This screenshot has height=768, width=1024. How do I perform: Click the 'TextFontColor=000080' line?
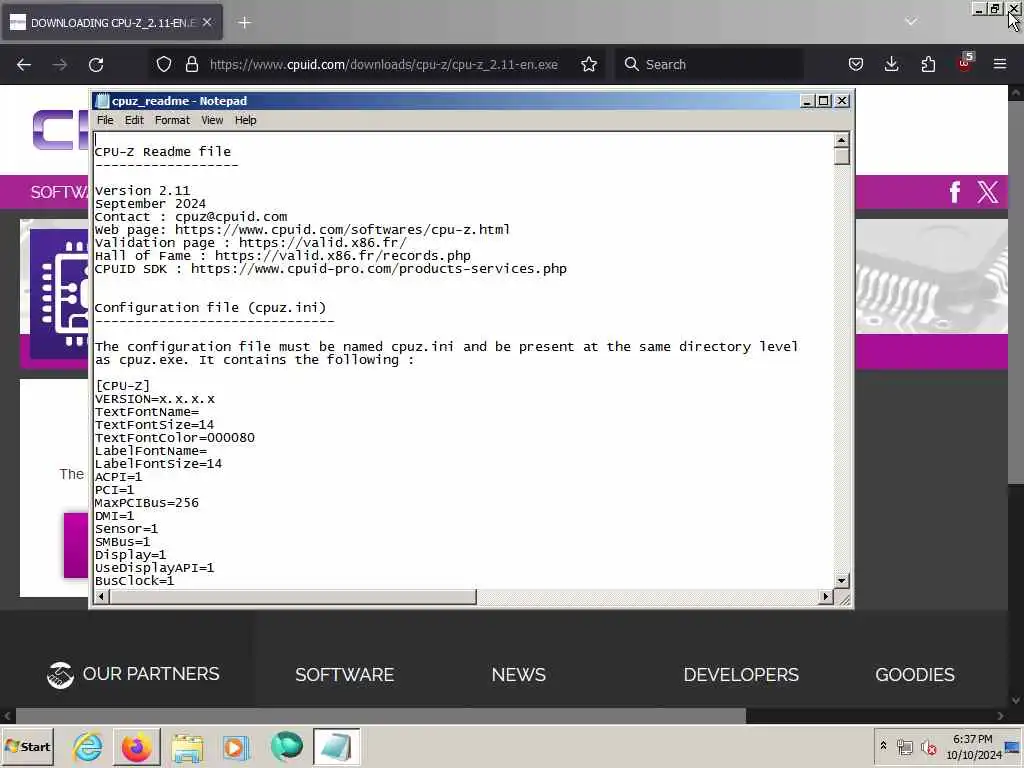point(175,438)
